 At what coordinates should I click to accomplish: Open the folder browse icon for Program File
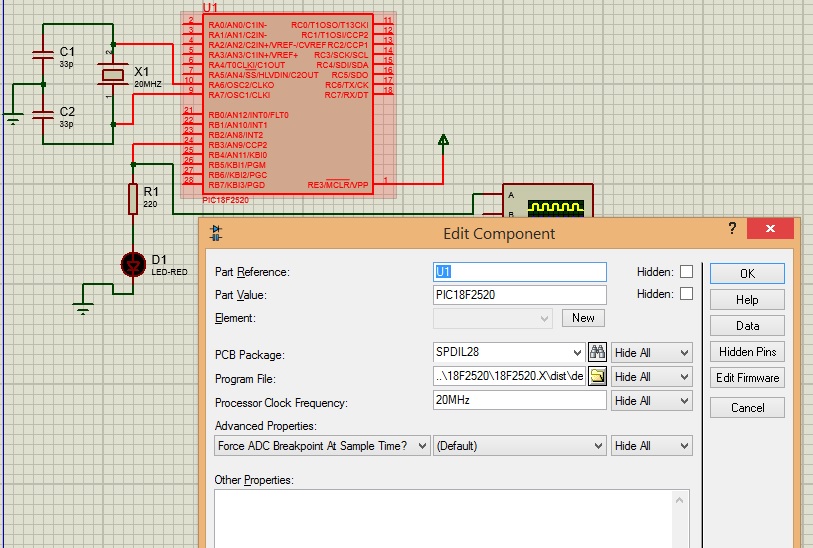coord(597,377)
